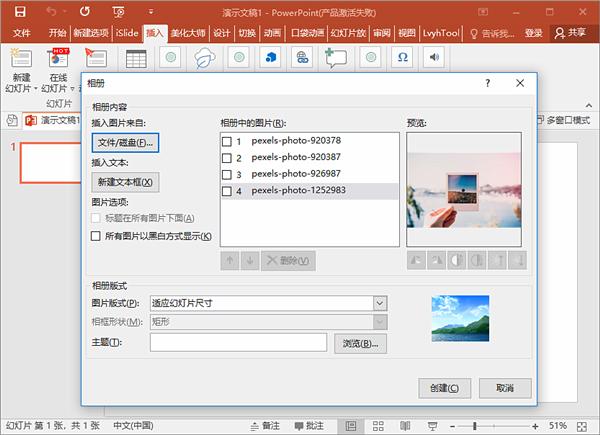Open the LvyhTool tab
The width and height of the screenshot is (600, 435).
441,33
